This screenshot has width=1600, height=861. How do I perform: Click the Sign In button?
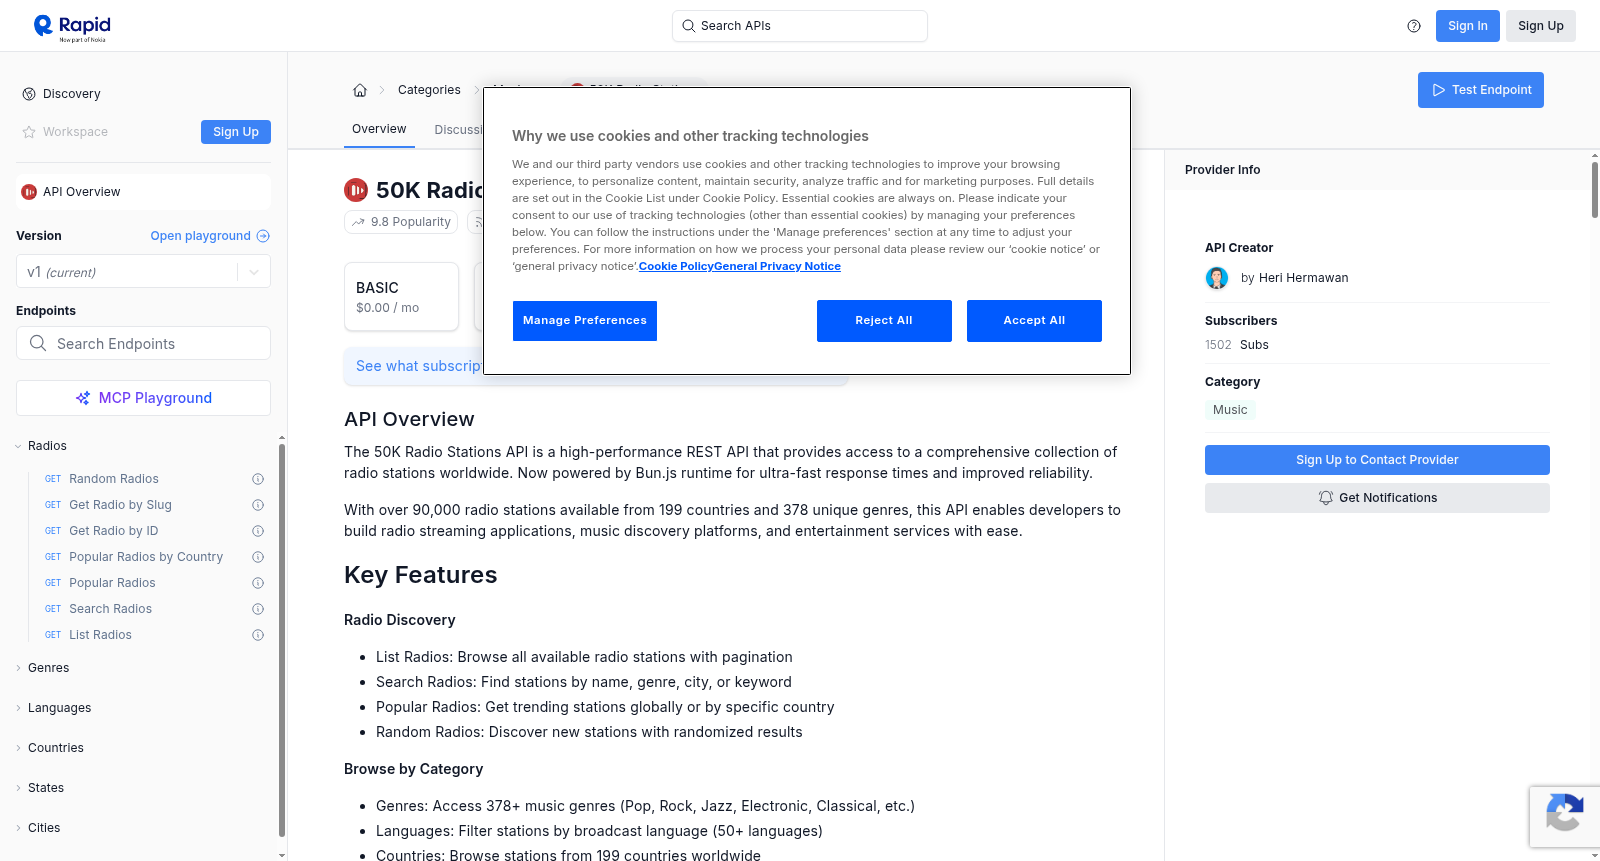pos(1468,26)
